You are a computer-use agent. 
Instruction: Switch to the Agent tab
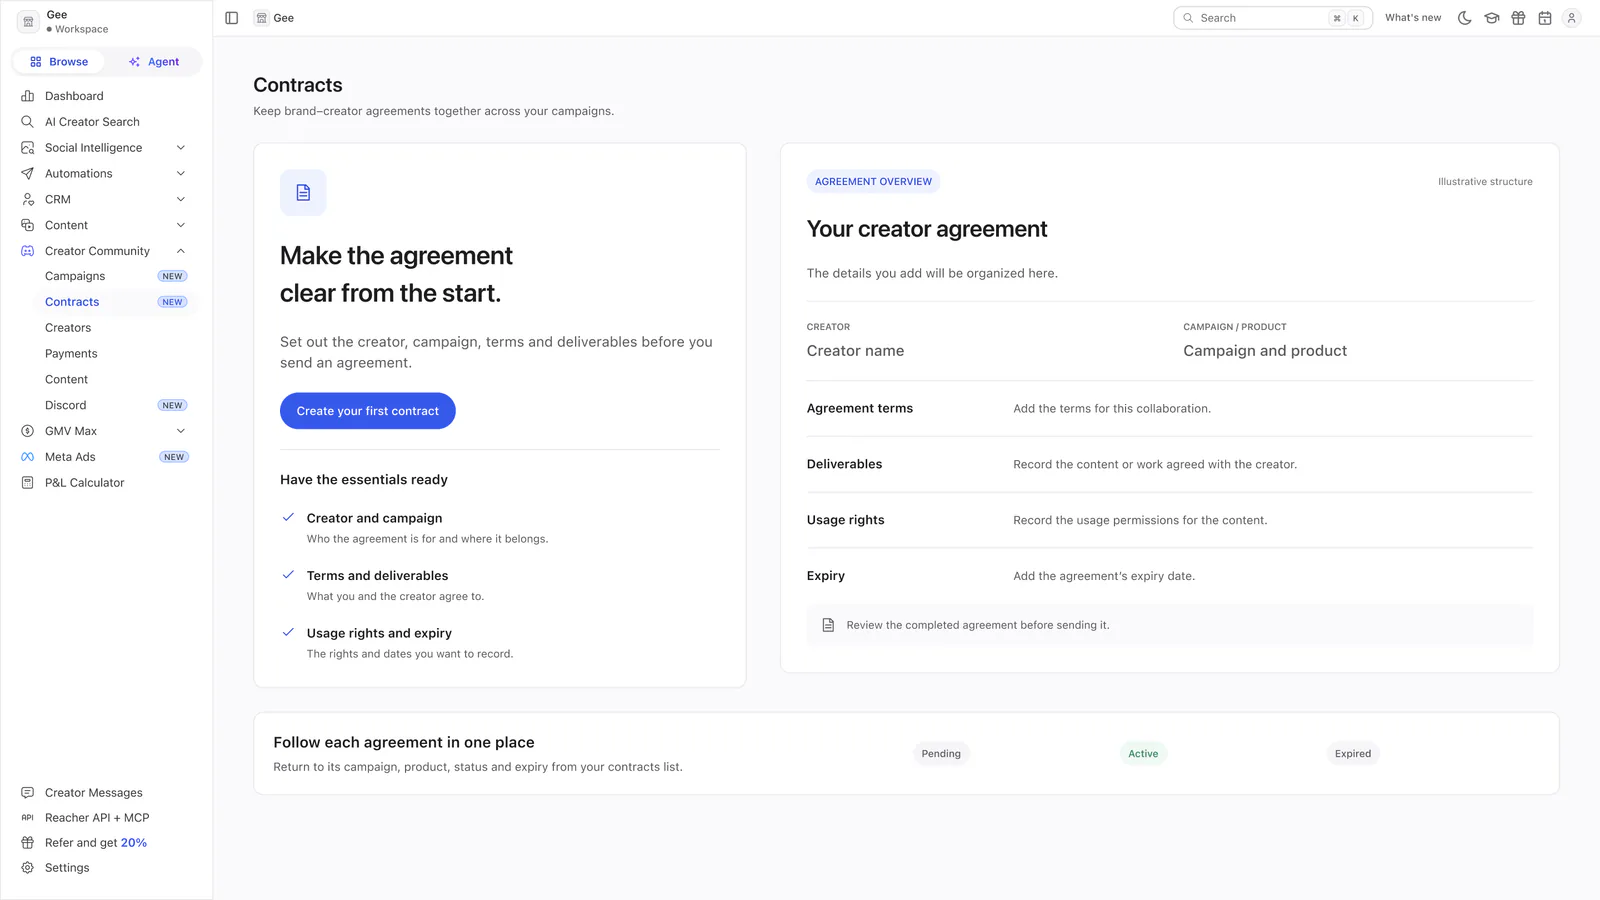[153, 62]
